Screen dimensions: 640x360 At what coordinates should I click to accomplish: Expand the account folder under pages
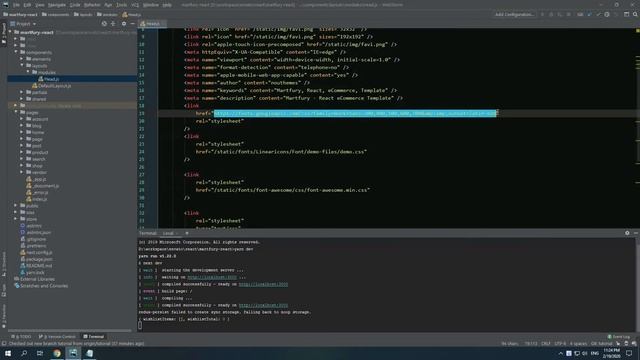point(22,119)
